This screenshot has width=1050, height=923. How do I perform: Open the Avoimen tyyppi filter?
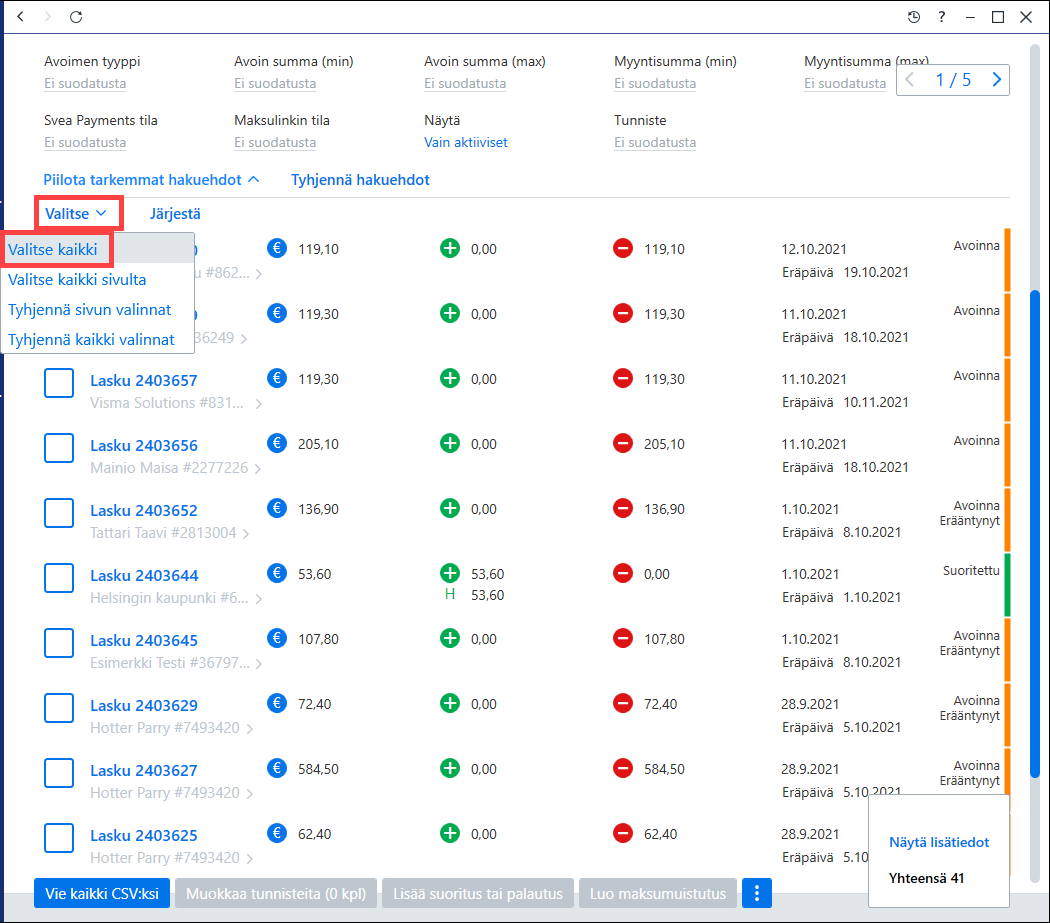[x=85, y=84]
